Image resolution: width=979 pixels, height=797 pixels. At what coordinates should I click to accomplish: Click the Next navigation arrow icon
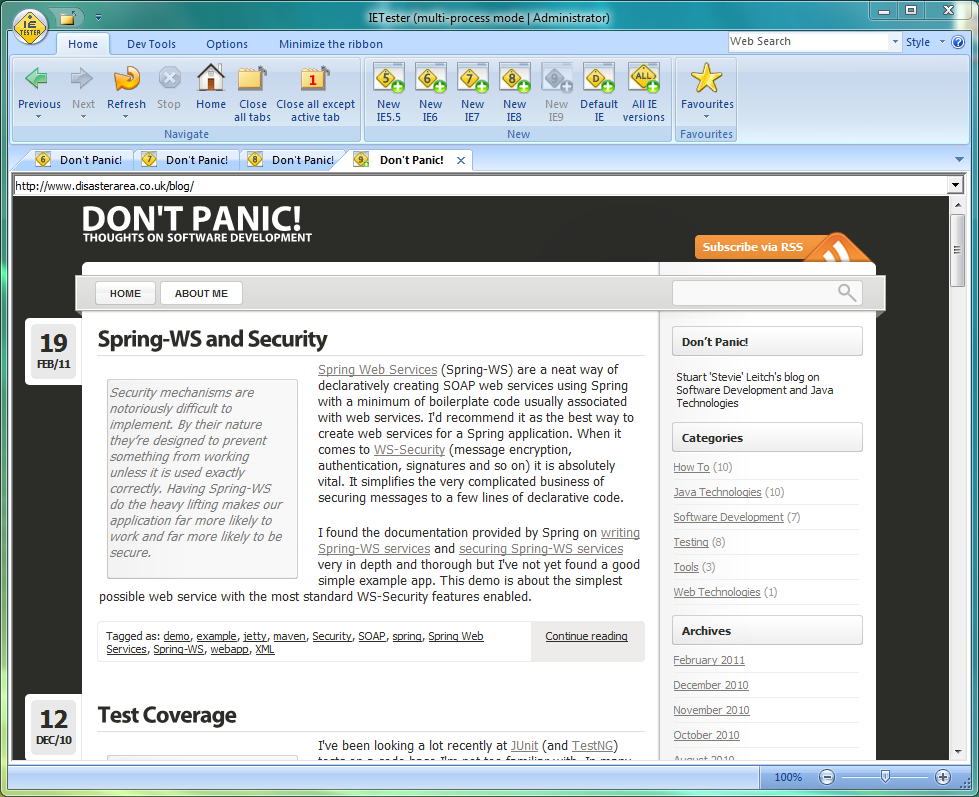coord(82,79)
